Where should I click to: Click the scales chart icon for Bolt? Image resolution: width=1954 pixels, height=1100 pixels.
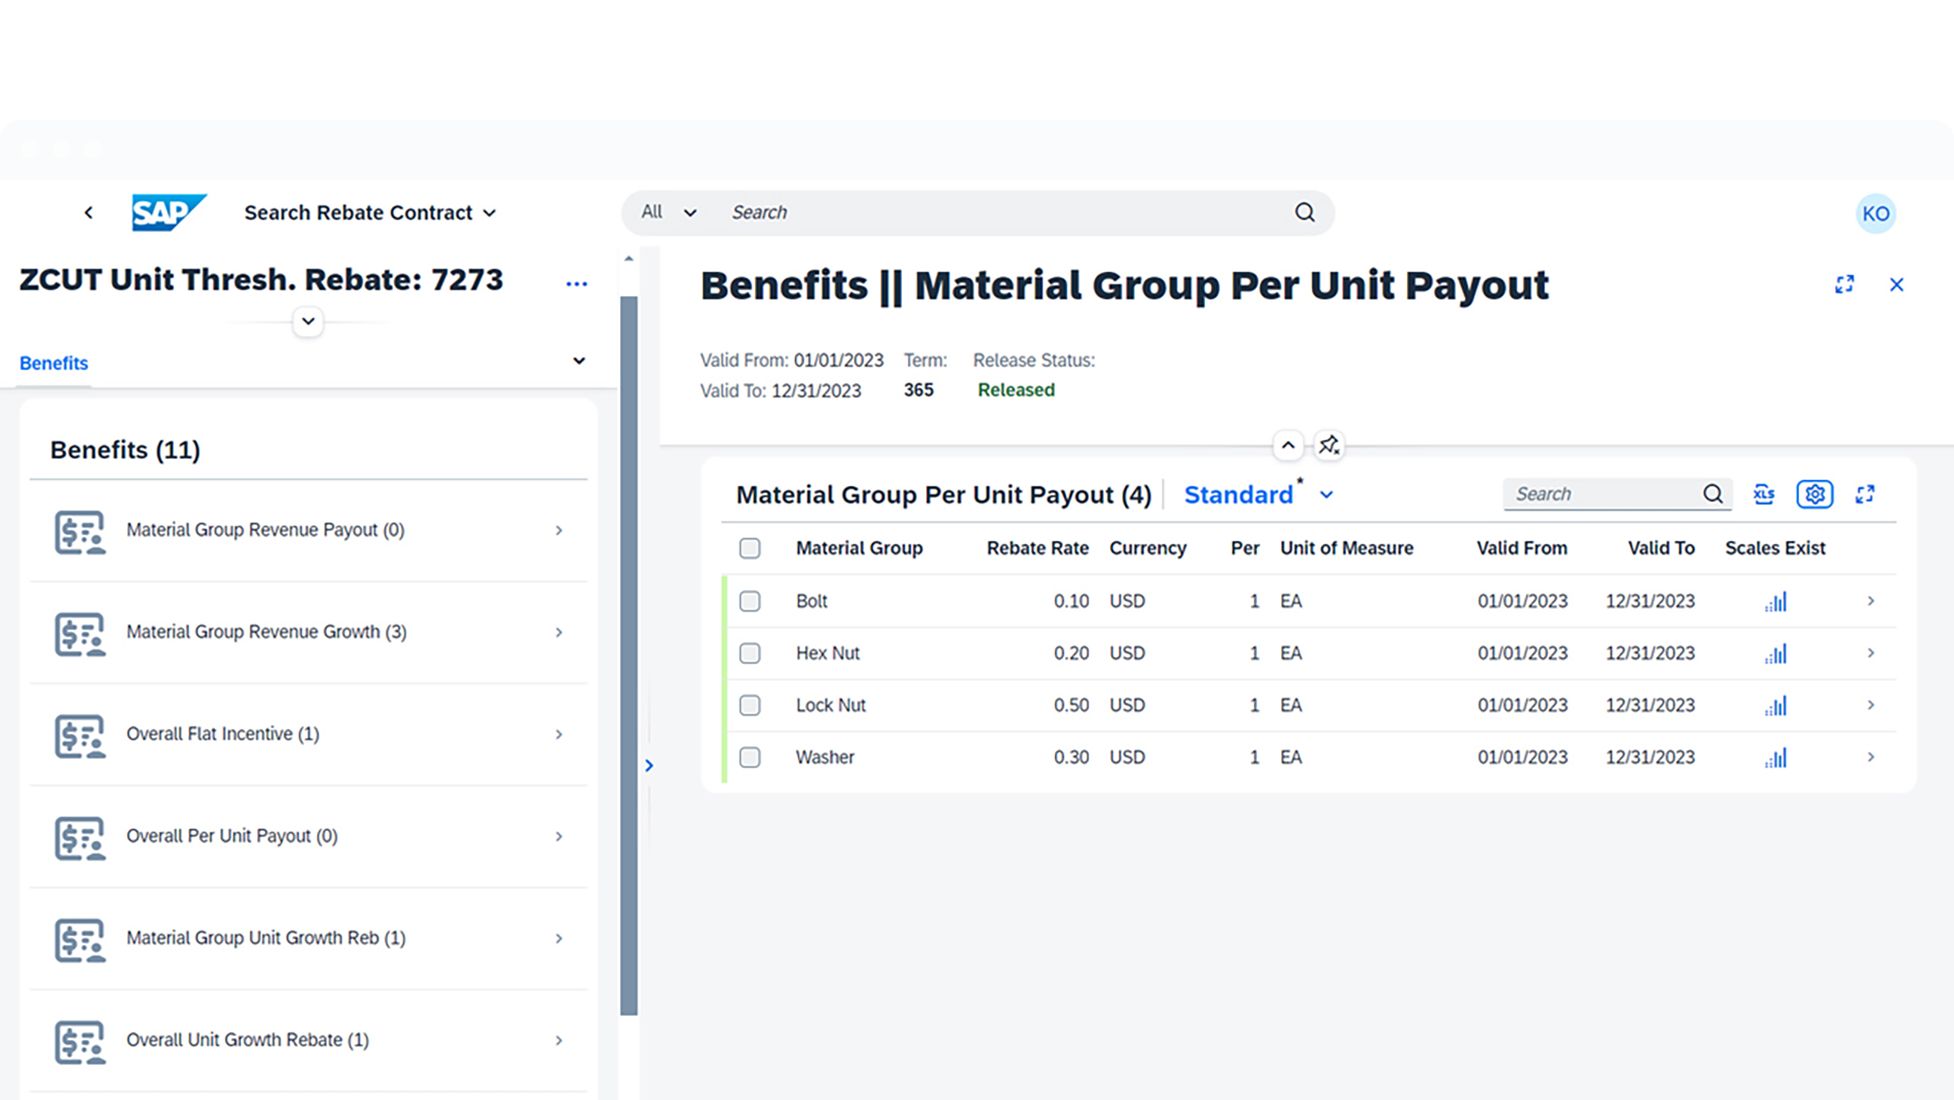tap(1776, 602)
